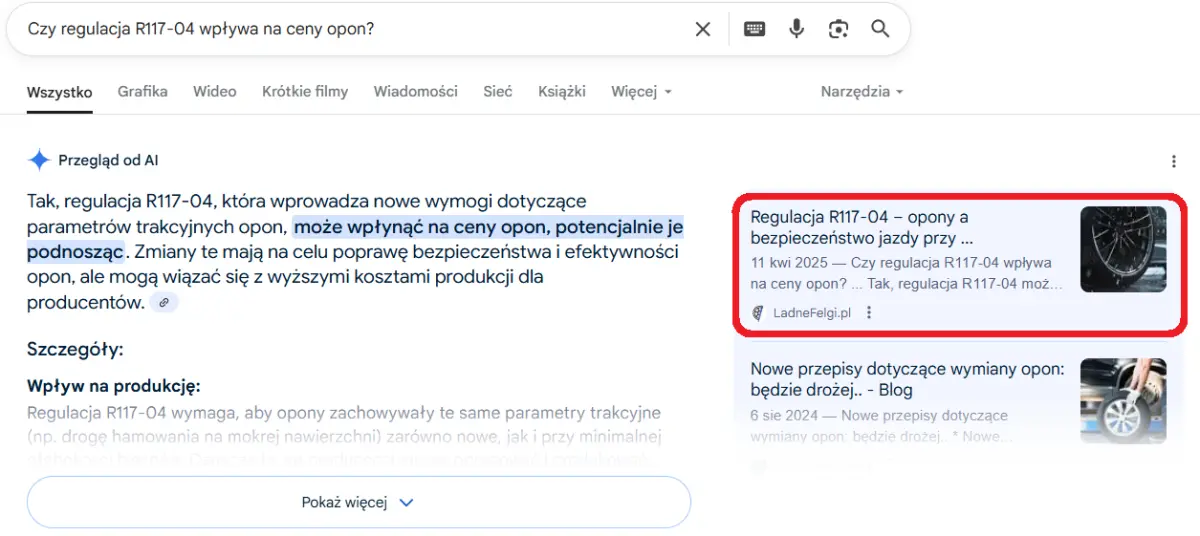Image resolution: width=1200 pixels, height=536 pixels.
Task: Click the tire thumbnail of LadneFelgi result
Action: pyautogui.click(x=1123, y=249)
